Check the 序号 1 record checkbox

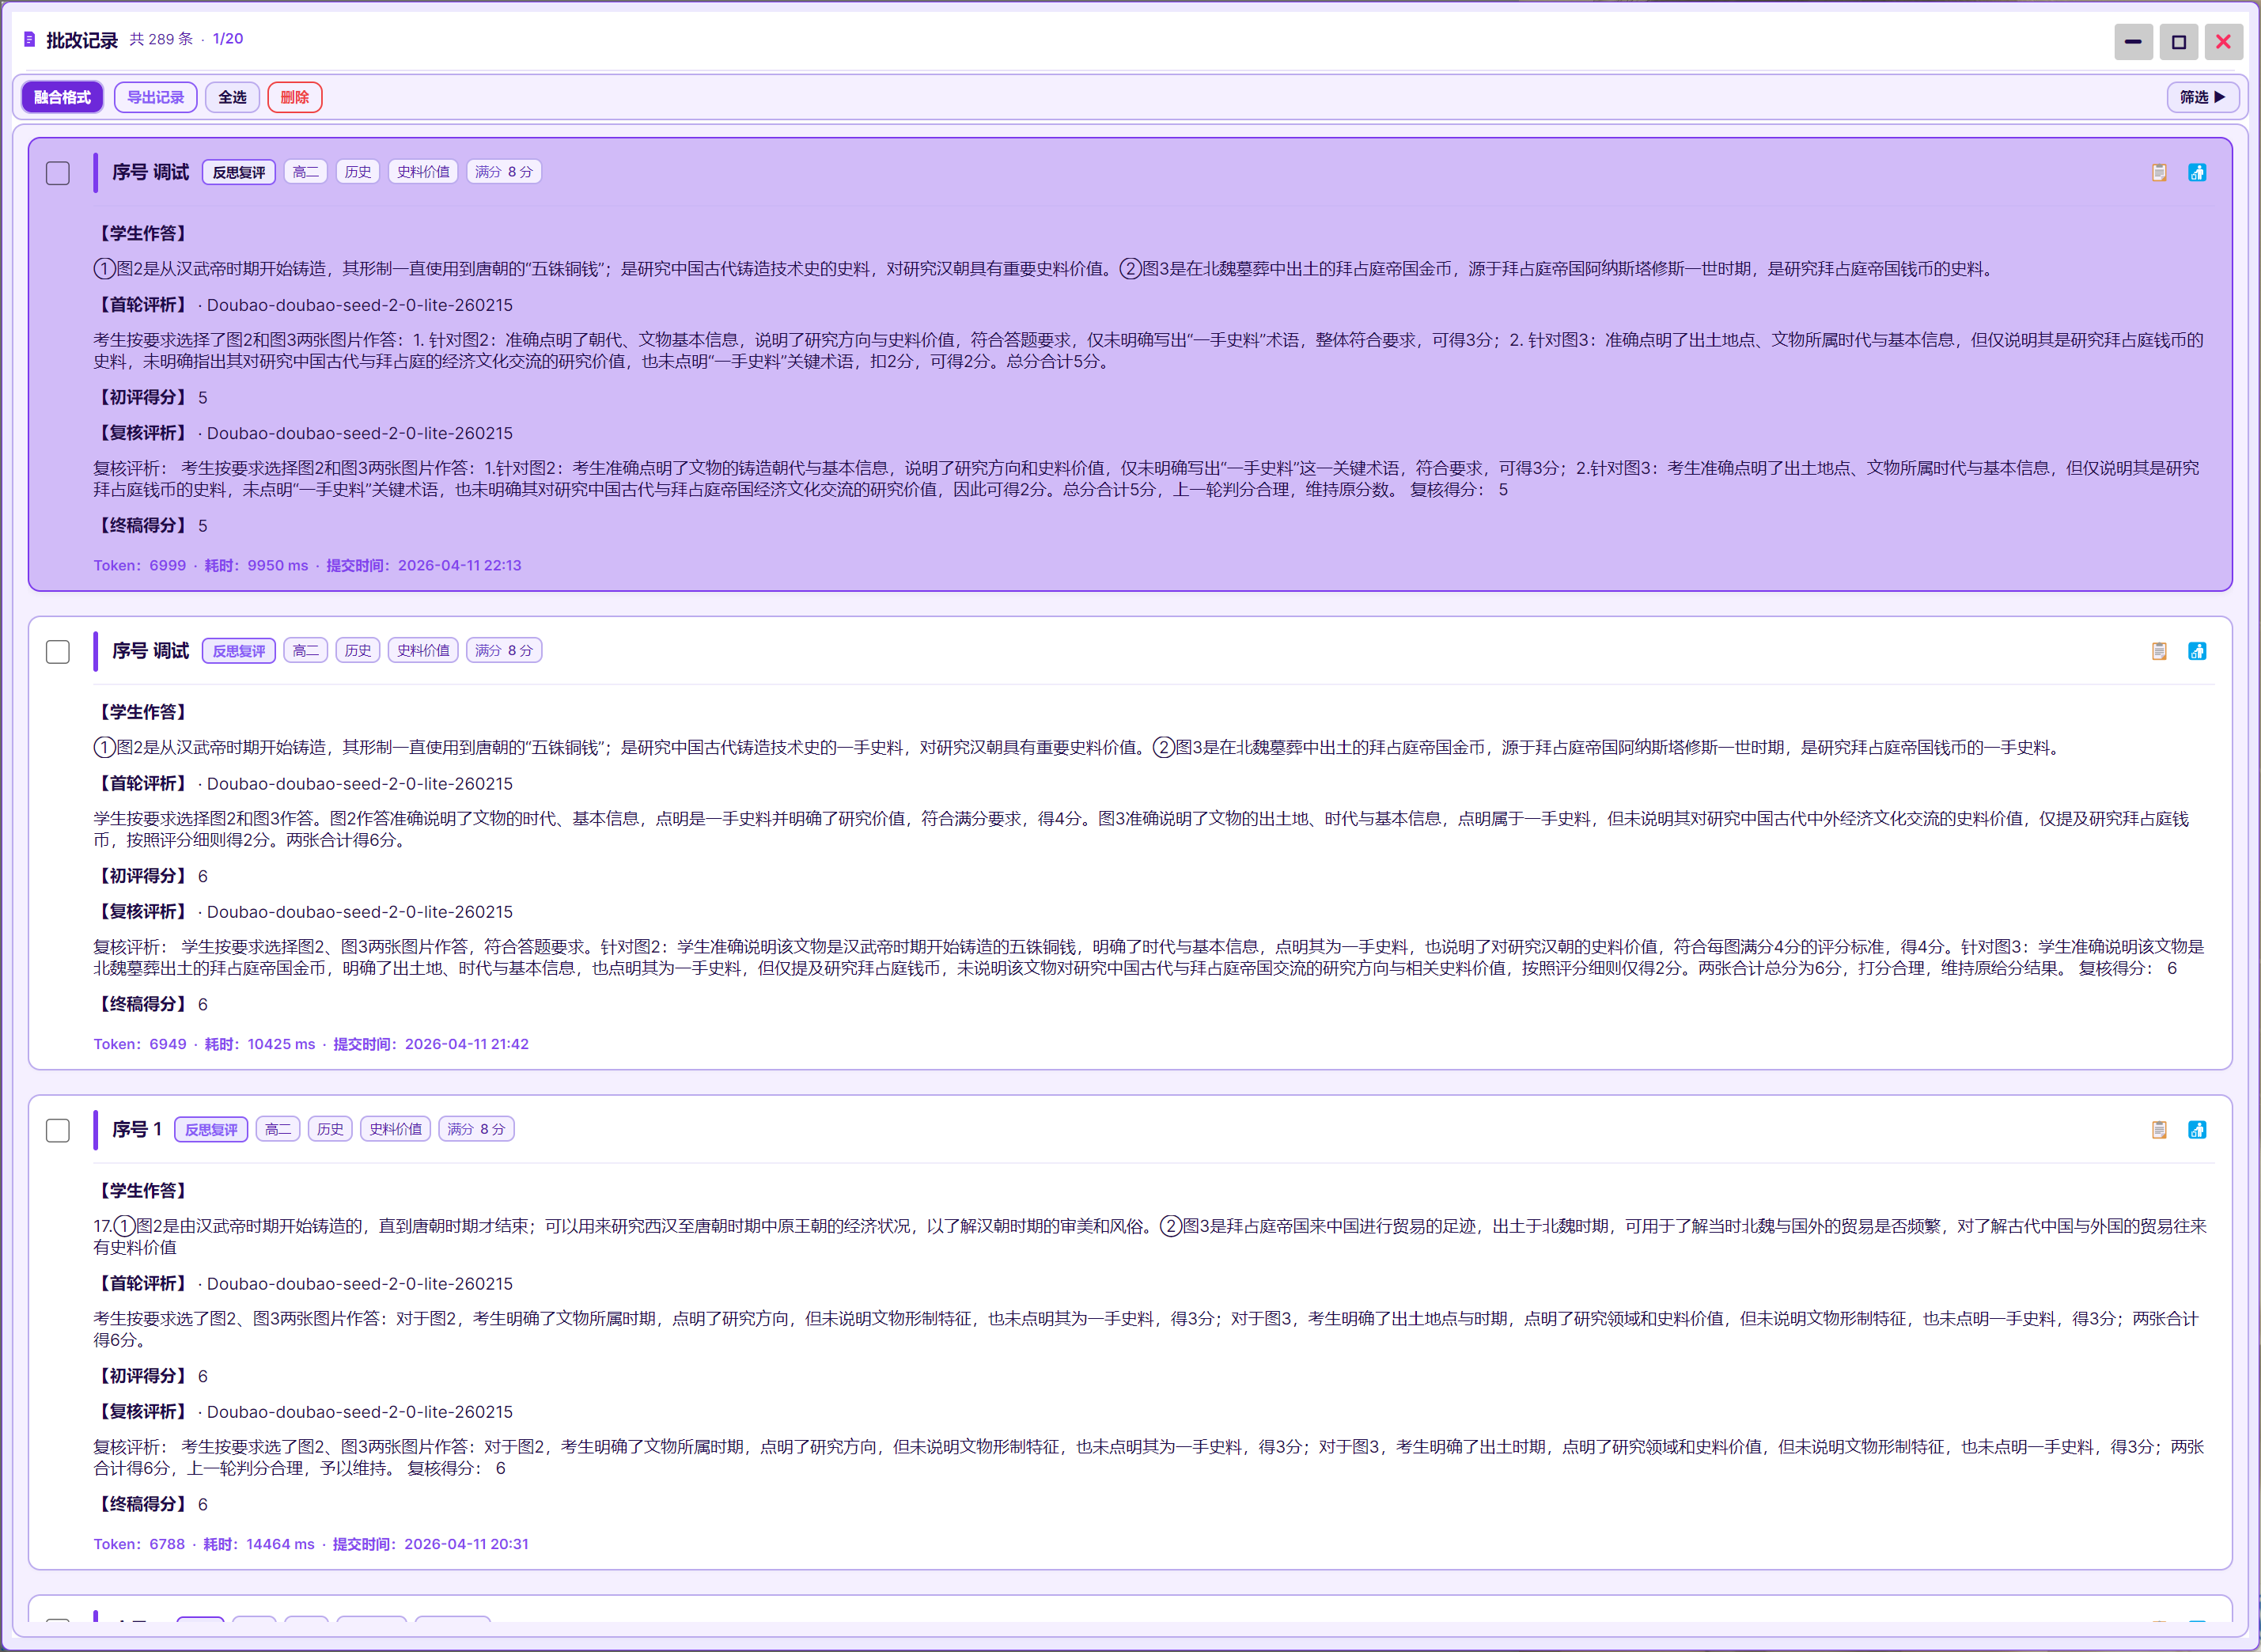click(x=58, y=1131)
